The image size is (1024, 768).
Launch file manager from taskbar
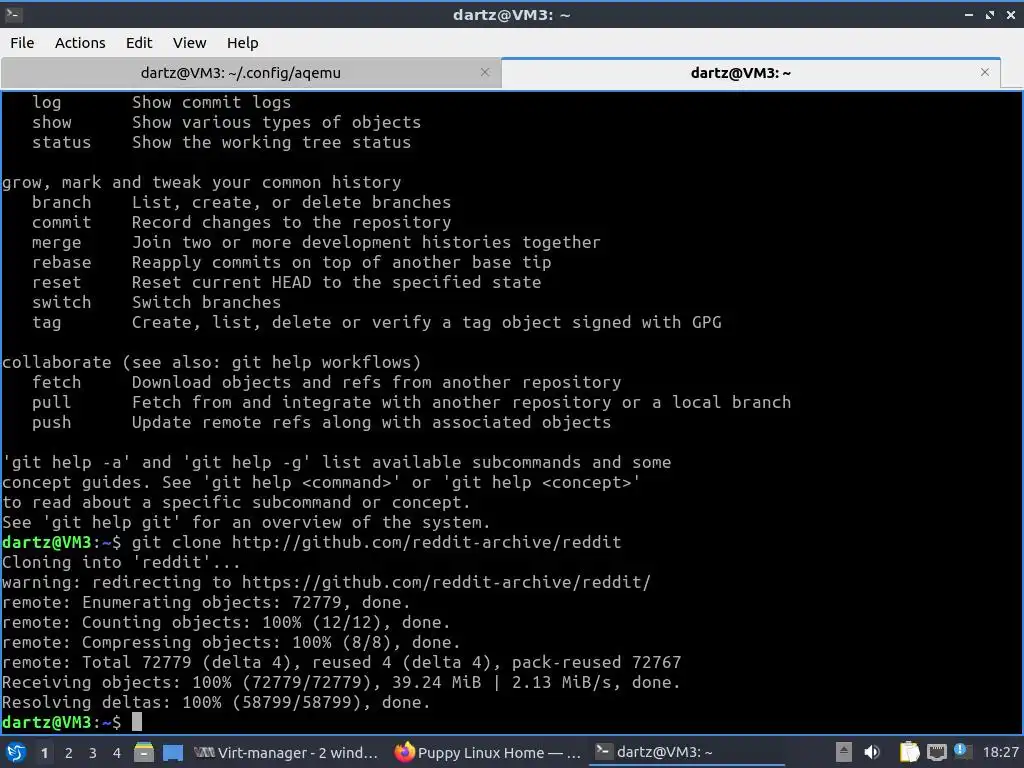point(144,752)
